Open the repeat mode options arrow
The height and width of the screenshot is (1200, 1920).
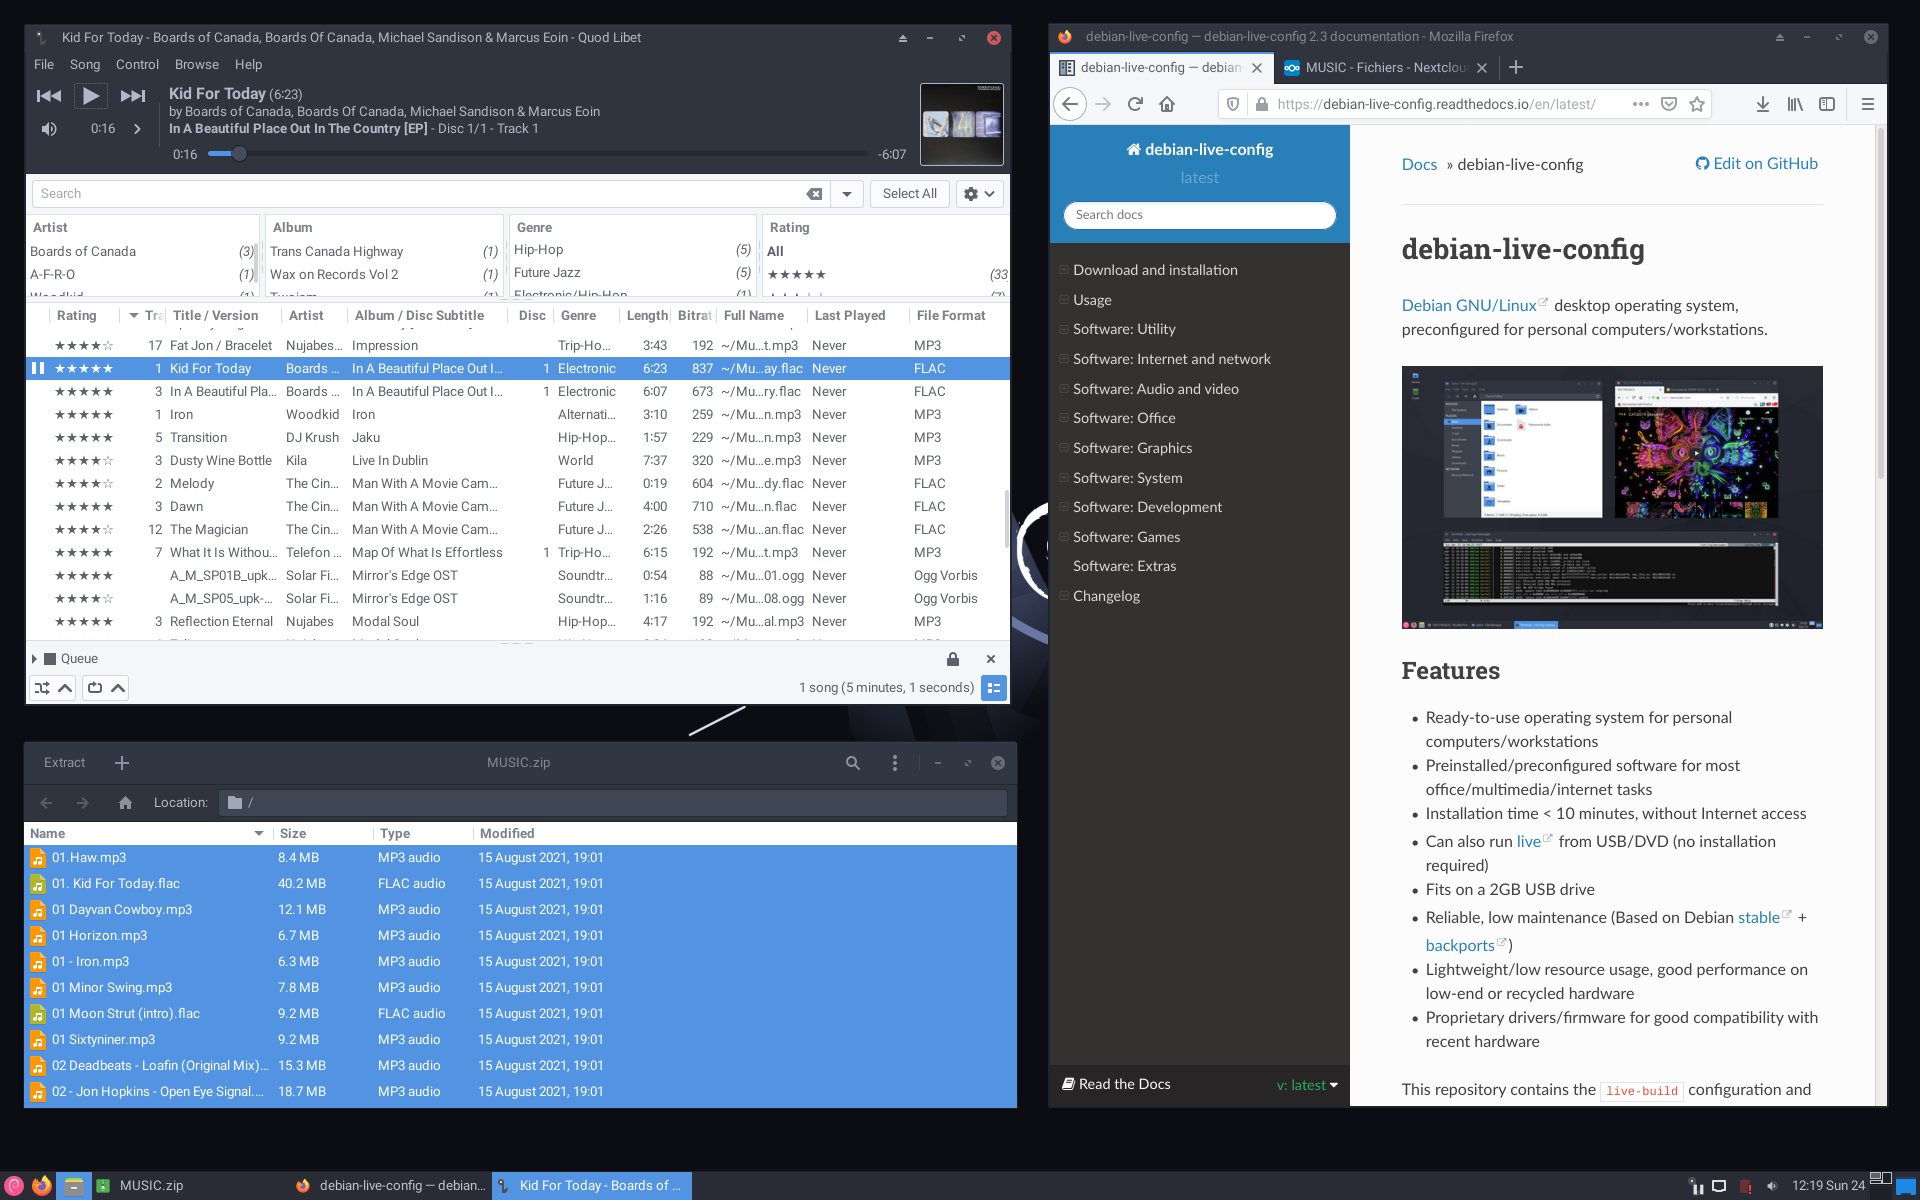(118, 688)
